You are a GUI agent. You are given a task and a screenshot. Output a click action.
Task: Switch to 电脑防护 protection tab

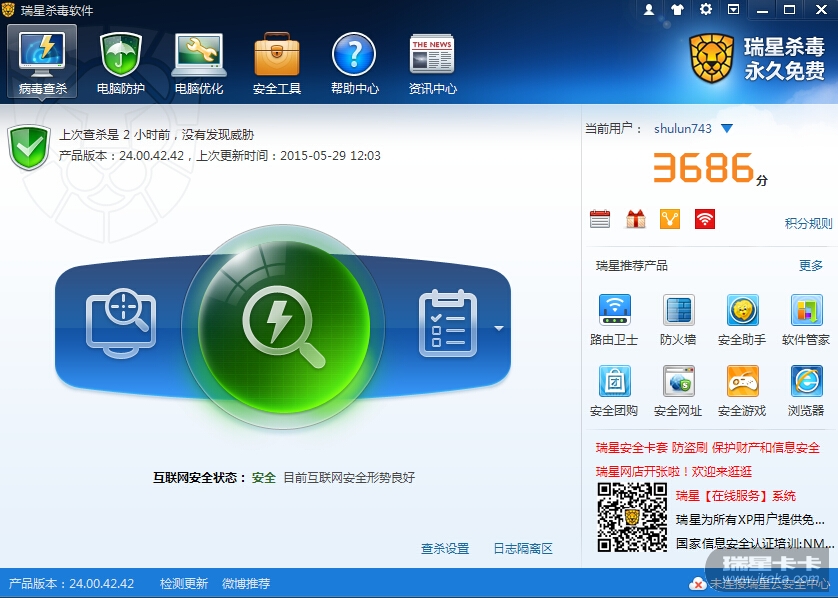point(121,63)
